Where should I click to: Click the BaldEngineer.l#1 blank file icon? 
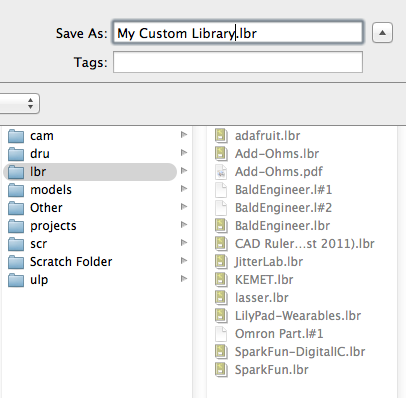tap(221, 190)
